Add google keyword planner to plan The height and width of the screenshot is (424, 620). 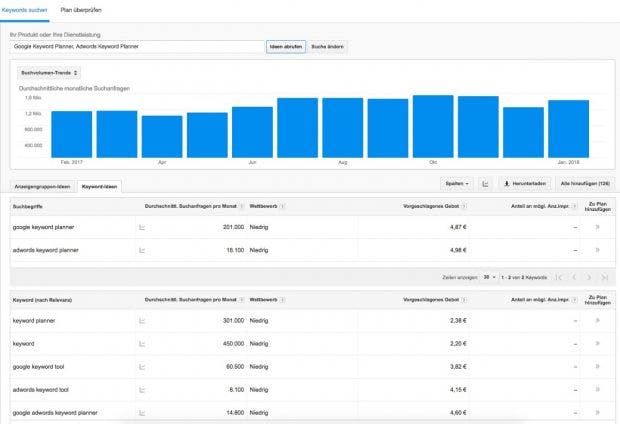tap(597, 227)
